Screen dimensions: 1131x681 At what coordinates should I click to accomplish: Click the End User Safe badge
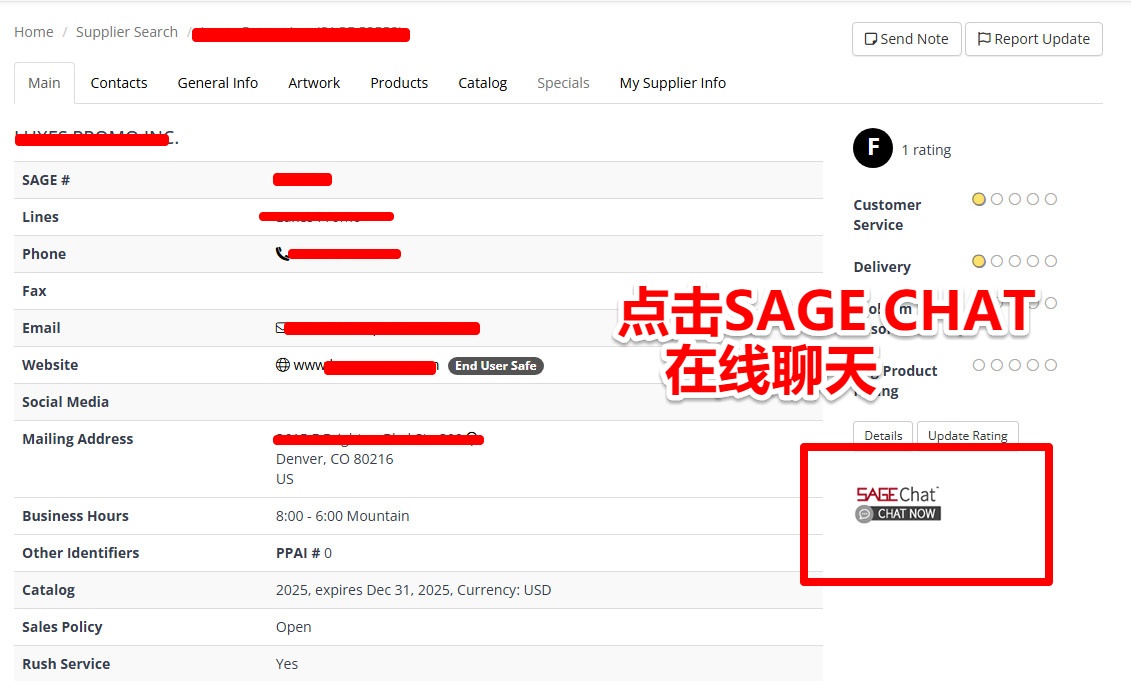[x=496, y=366]
